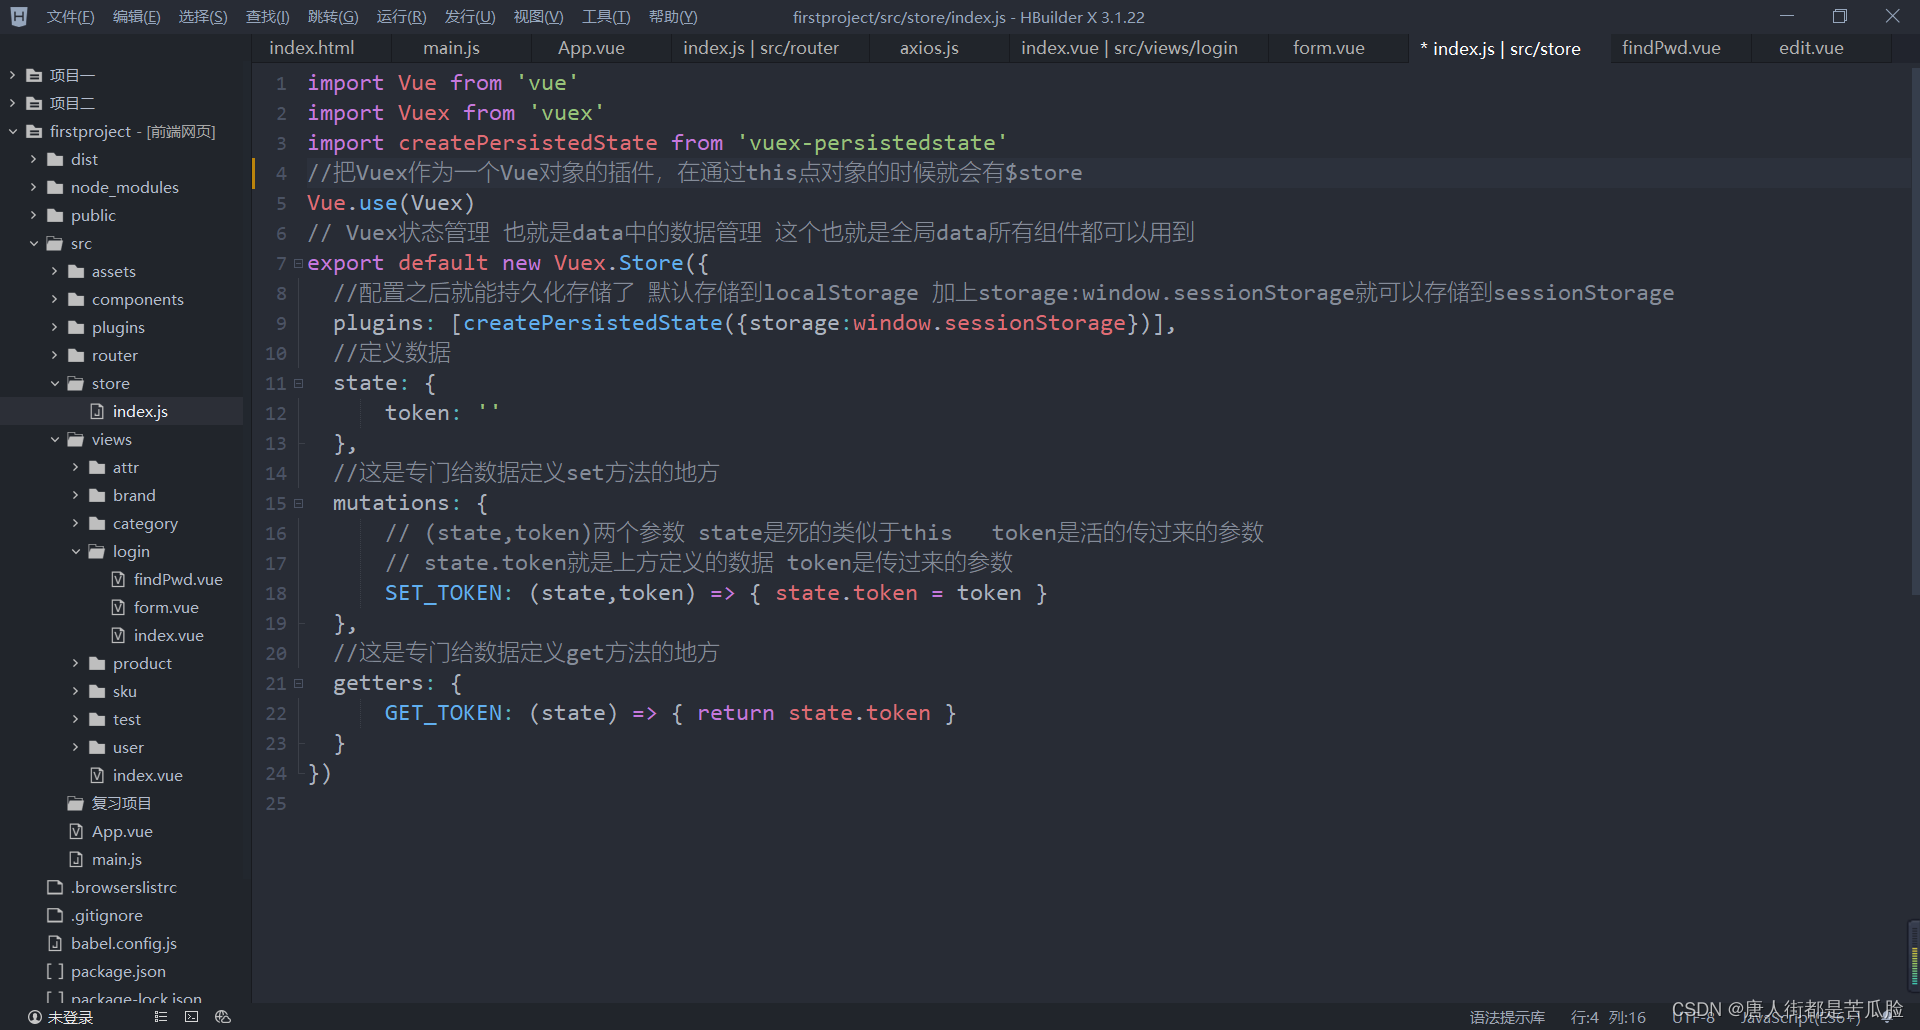1920x1030 pixels.
Task: Click the .browserslistrc file icon
Action: [55, 887]
